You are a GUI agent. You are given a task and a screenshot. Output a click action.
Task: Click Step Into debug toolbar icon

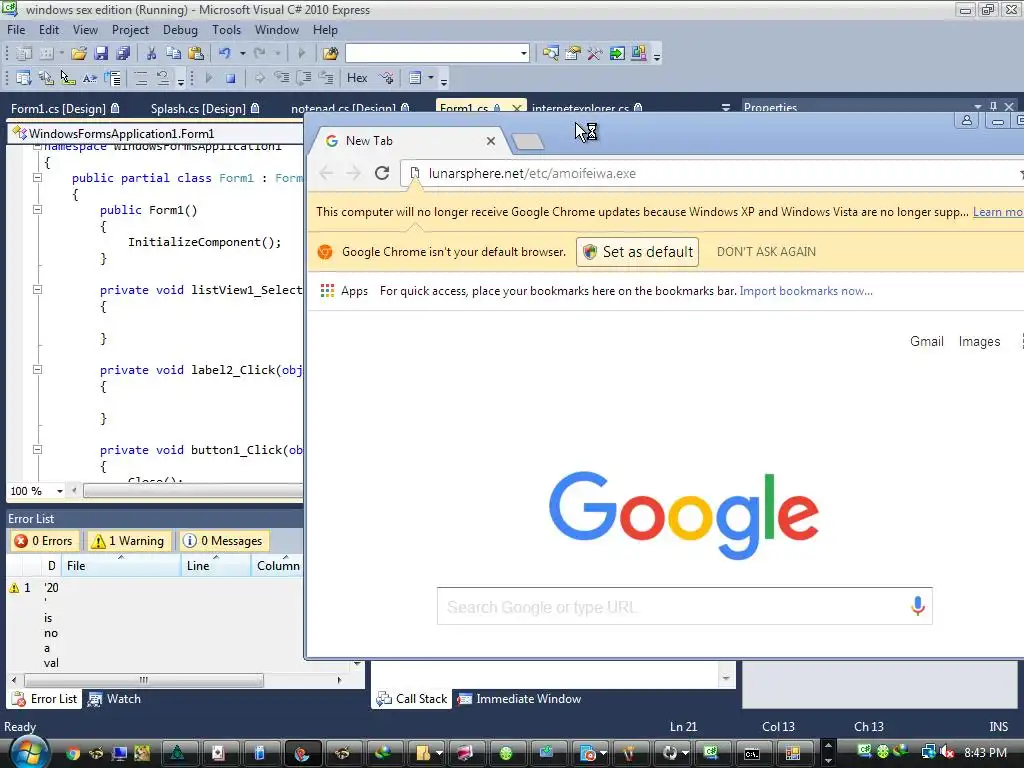pyautogui.click(x=281, y=78)
